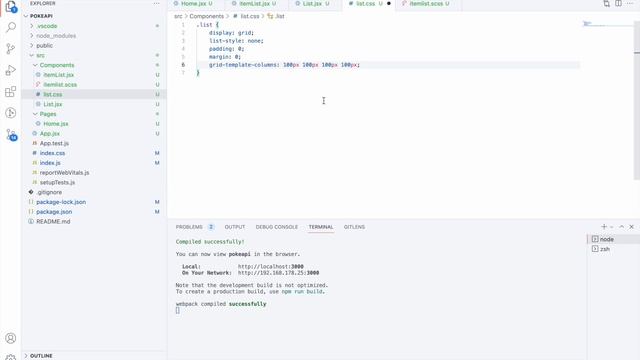
Task: Open the DEBUG CONSOLE panel tab
Action: pos(276,227)
